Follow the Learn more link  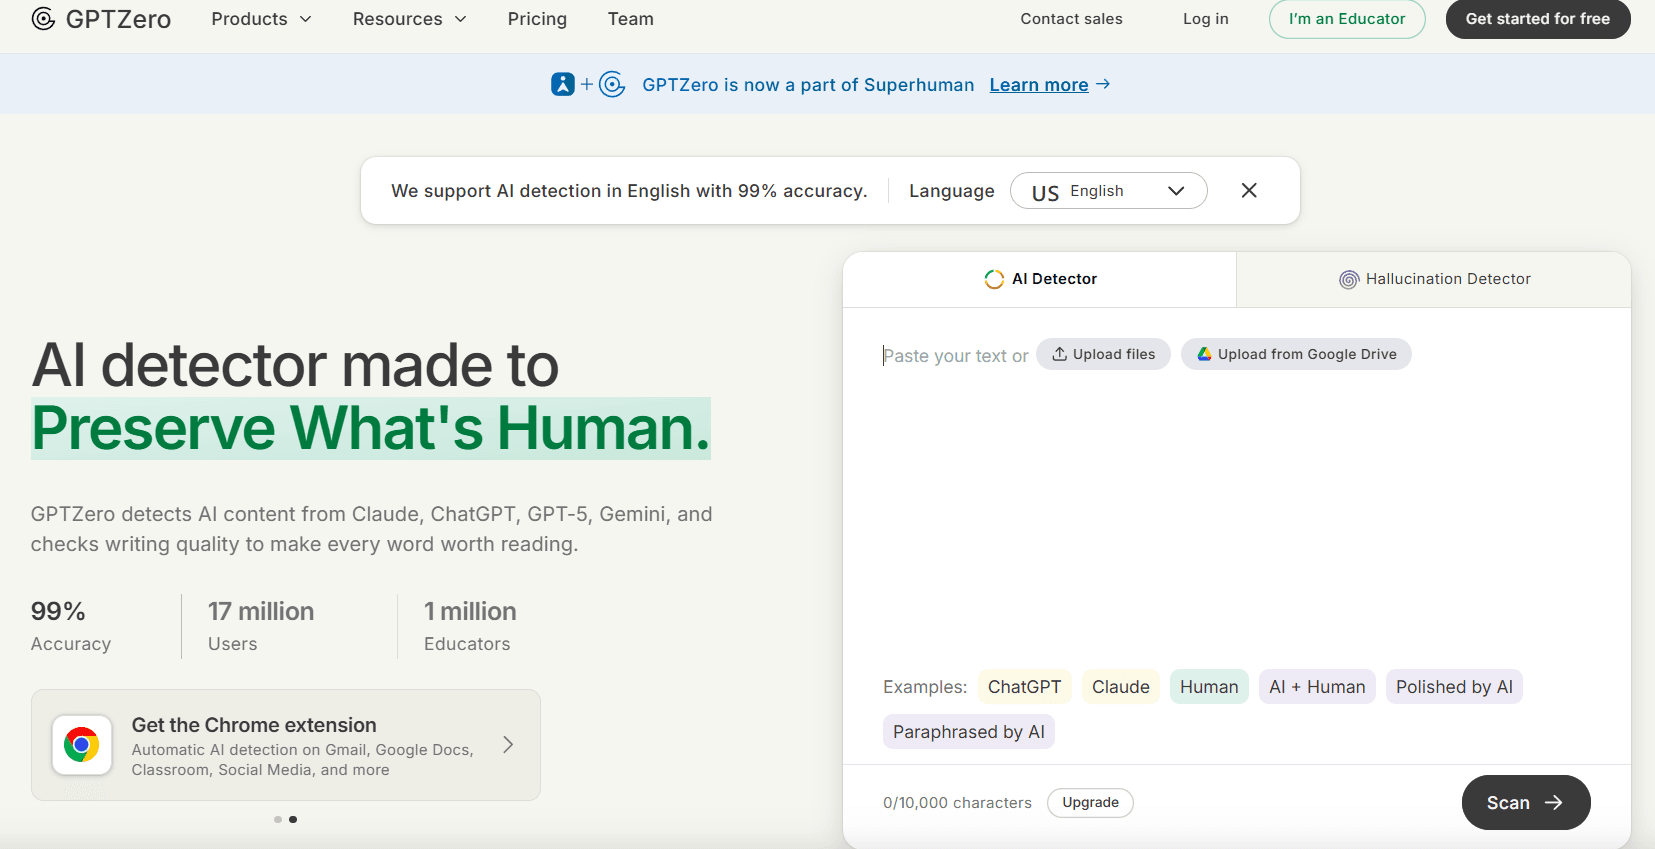[1039, 85]
